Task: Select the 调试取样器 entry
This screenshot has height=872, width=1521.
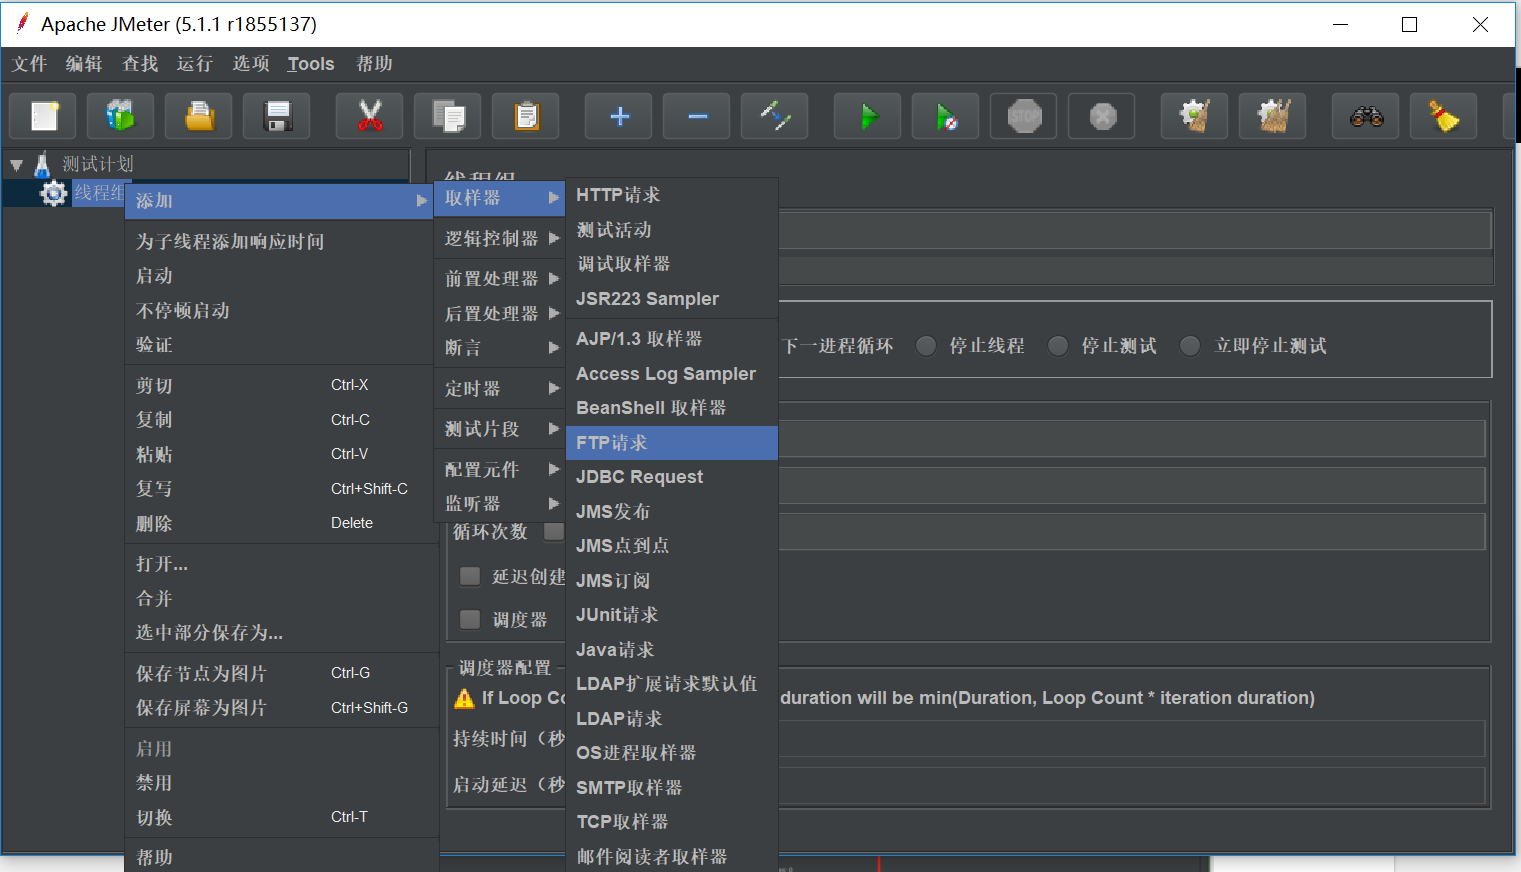Action: click(x=672, y=264)
